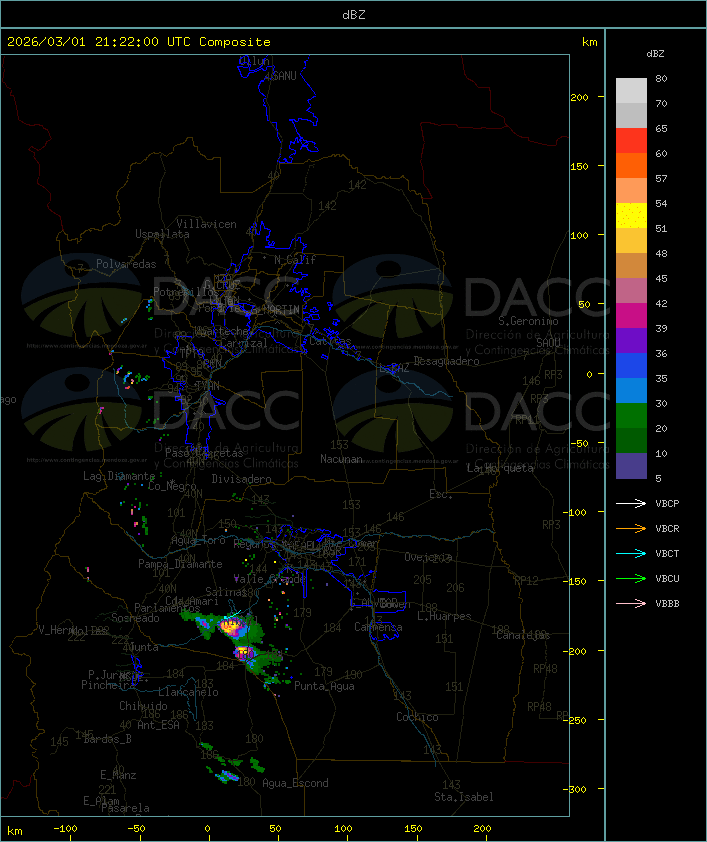Click the Villavicen place label
The image size is (707, 842).
[207, 224]
